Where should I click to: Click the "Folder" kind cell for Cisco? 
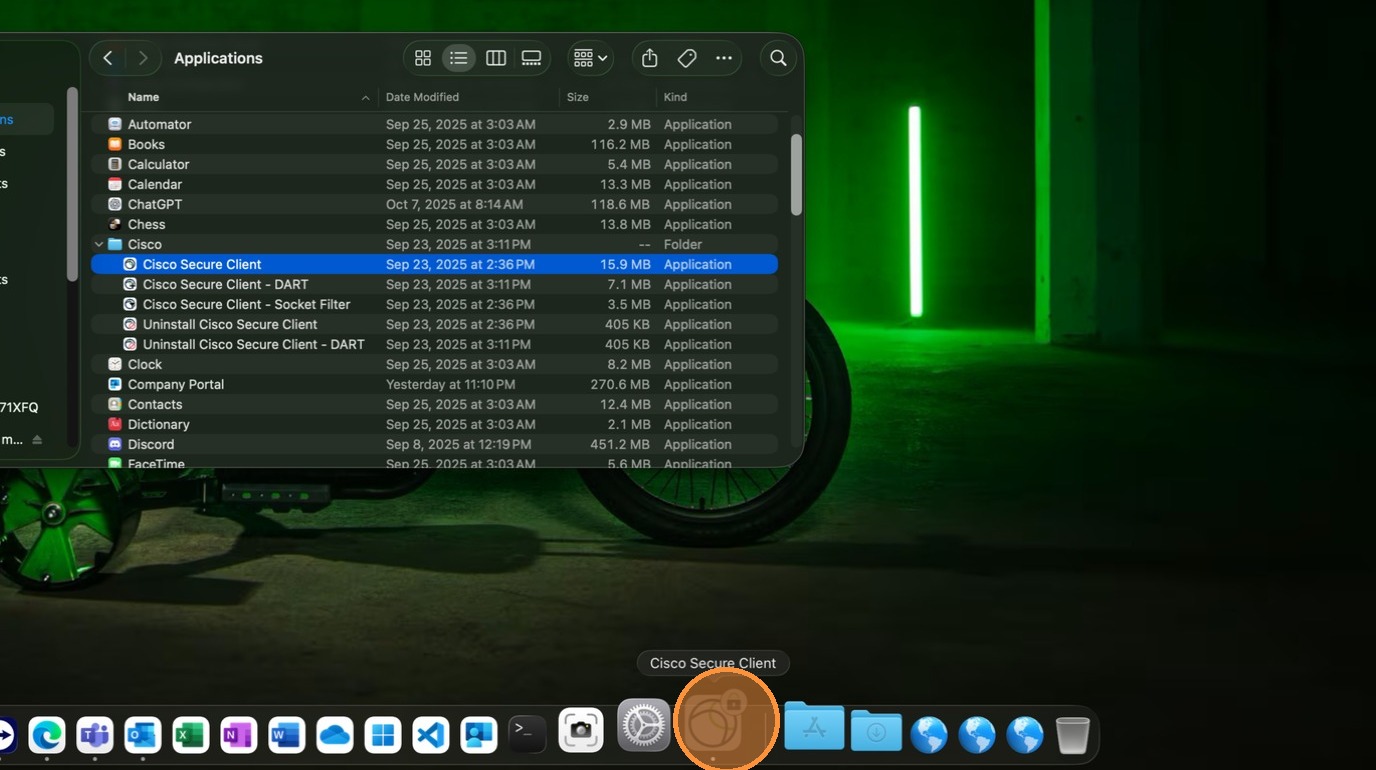[683, 244]
